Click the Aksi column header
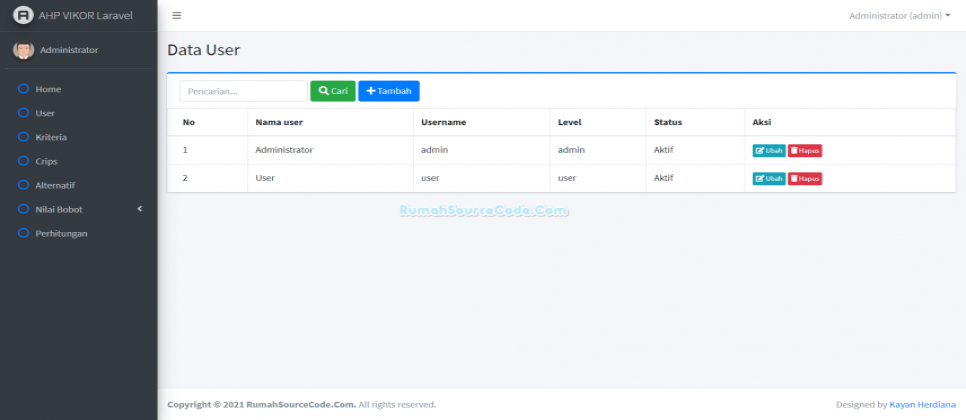Viewport: 966px width, 420px height. [x=762, y=122]
